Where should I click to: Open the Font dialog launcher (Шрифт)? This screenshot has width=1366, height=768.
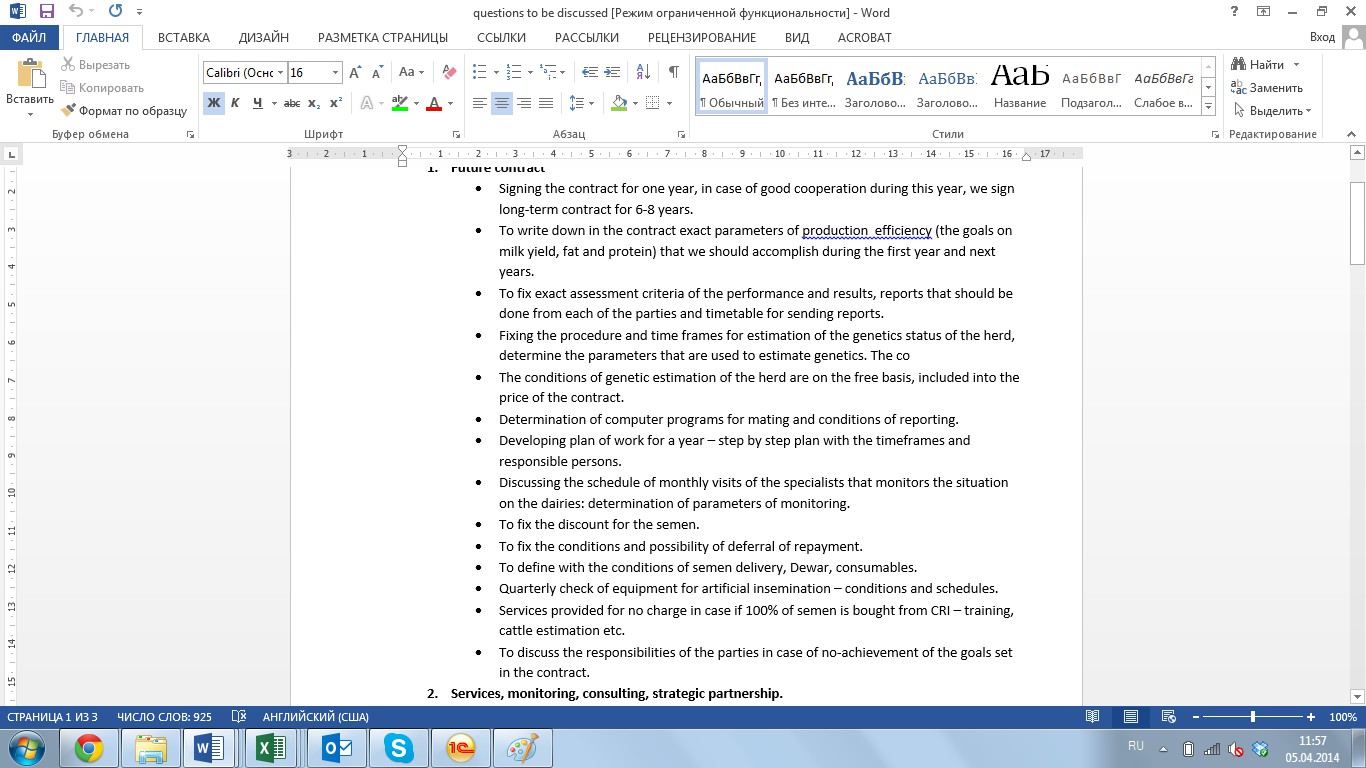tap(456, 134)
